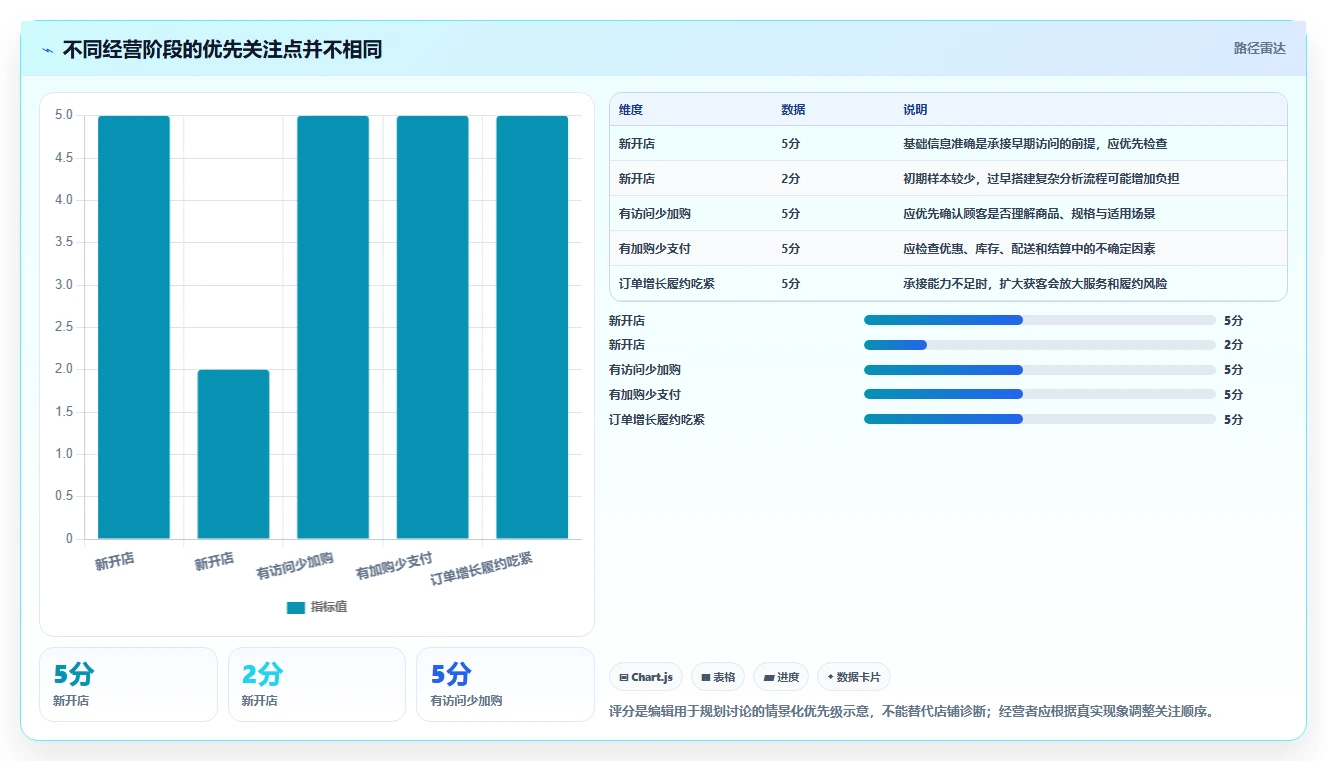Open the 5分 有访问少加购 stat card
The image size is (1327, 761).
pos(505,684)
